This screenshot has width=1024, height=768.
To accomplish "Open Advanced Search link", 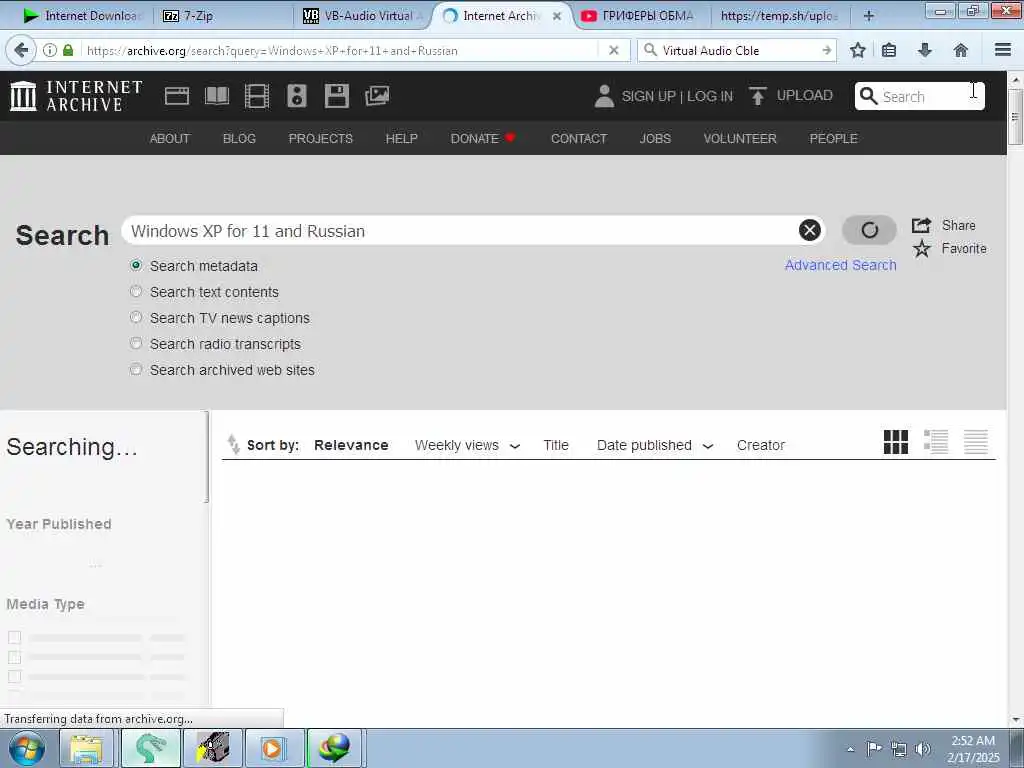I will (840, 265).
